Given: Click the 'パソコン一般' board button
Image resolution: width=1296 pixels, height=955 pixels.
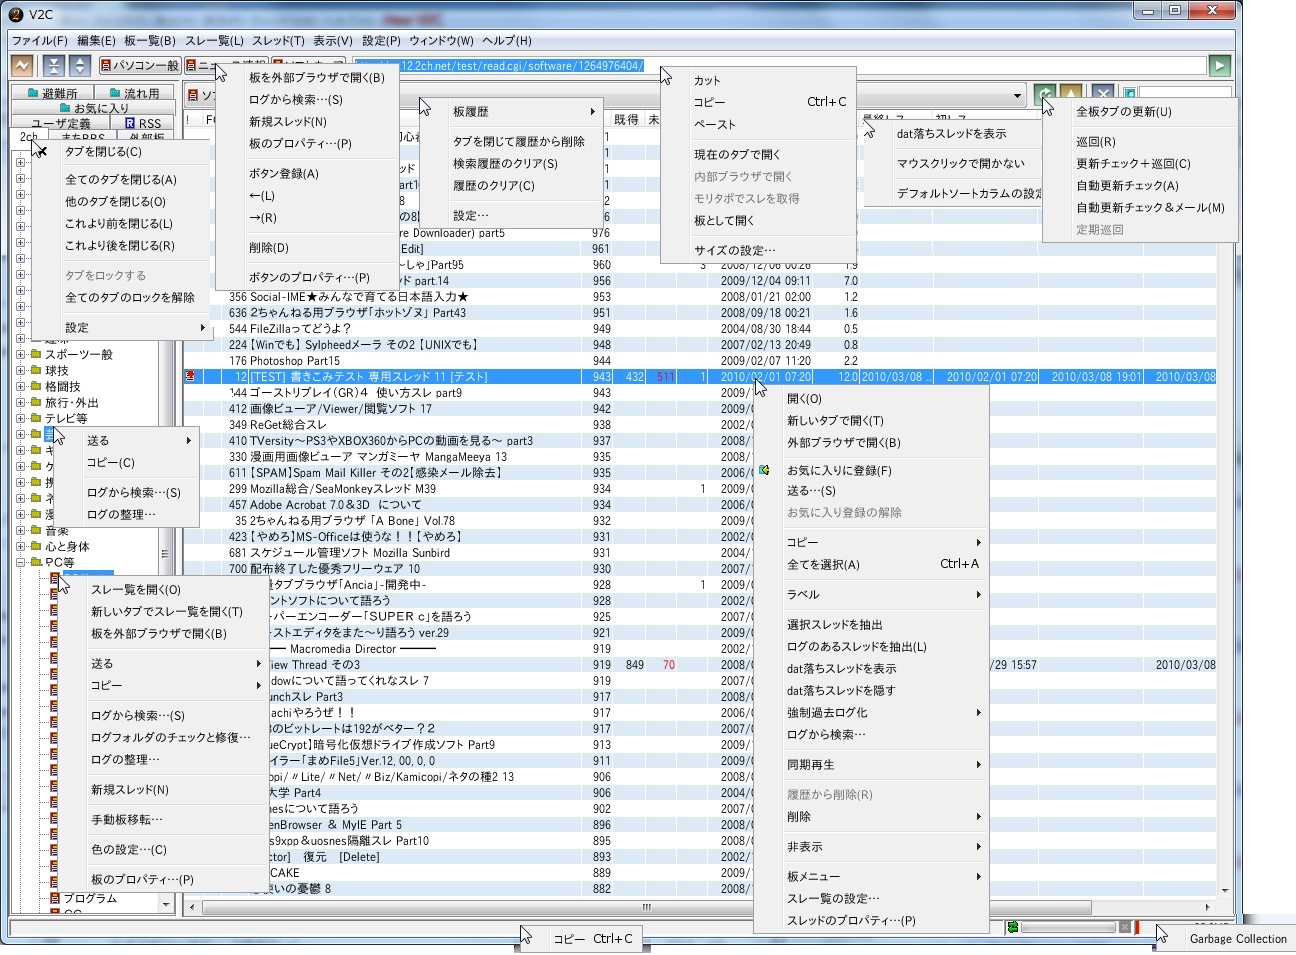Looking at the screenshot, I should [x=138, y=66].
